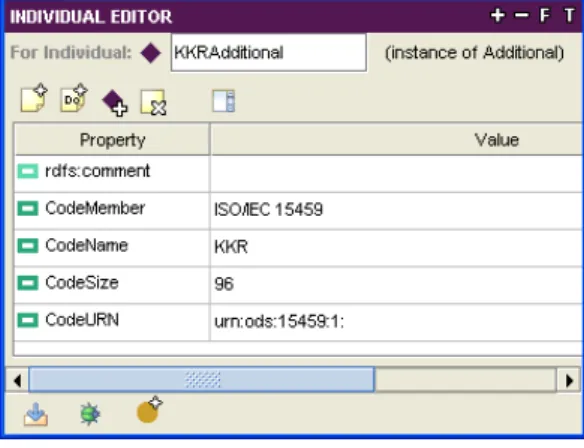
Task: Click the Delete annotation note icon
Action: tap(153, 102)
